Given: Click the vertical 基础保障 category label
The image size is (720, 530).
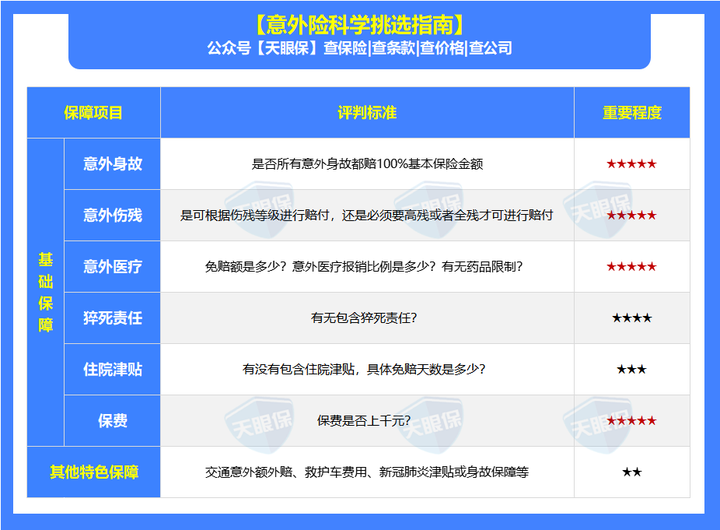Looking at the screenshot, I should 46,292.
